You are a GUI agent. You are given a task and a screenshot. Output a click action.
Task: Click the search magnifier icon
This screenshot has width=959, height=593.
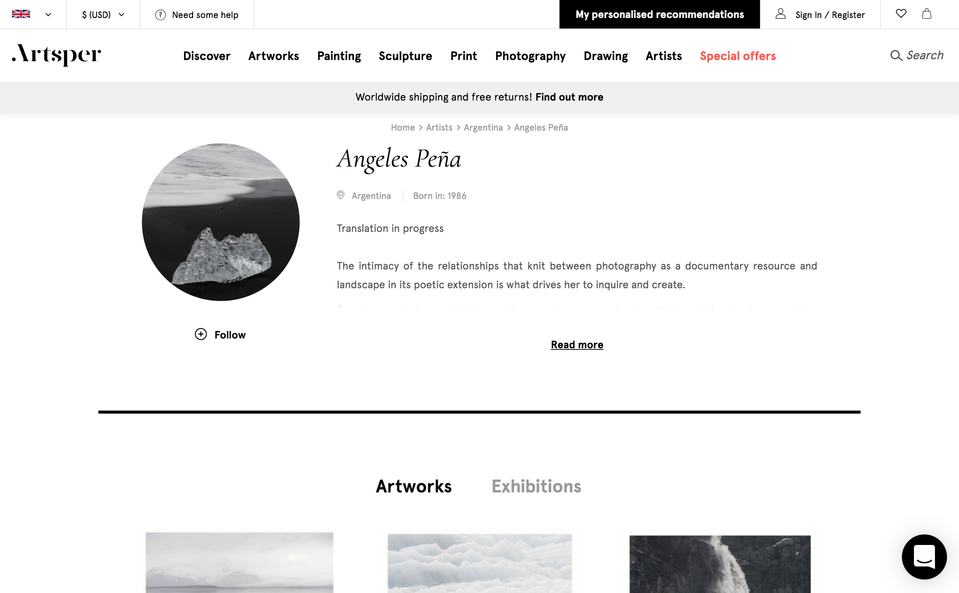(896, 56)
